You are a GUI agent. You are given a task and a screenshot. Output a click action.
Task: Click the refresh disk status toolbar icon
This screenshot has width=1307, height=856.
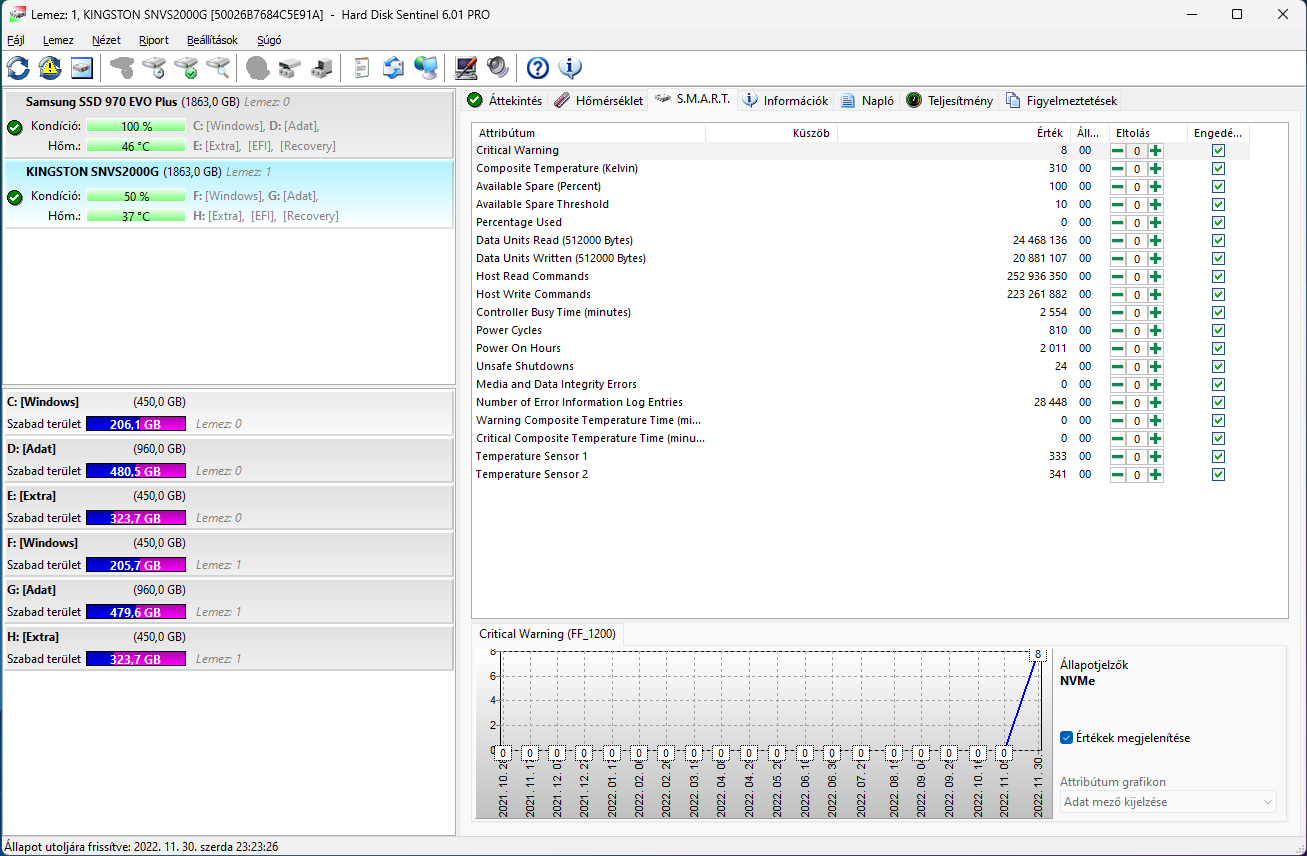[x=18, y=68]
